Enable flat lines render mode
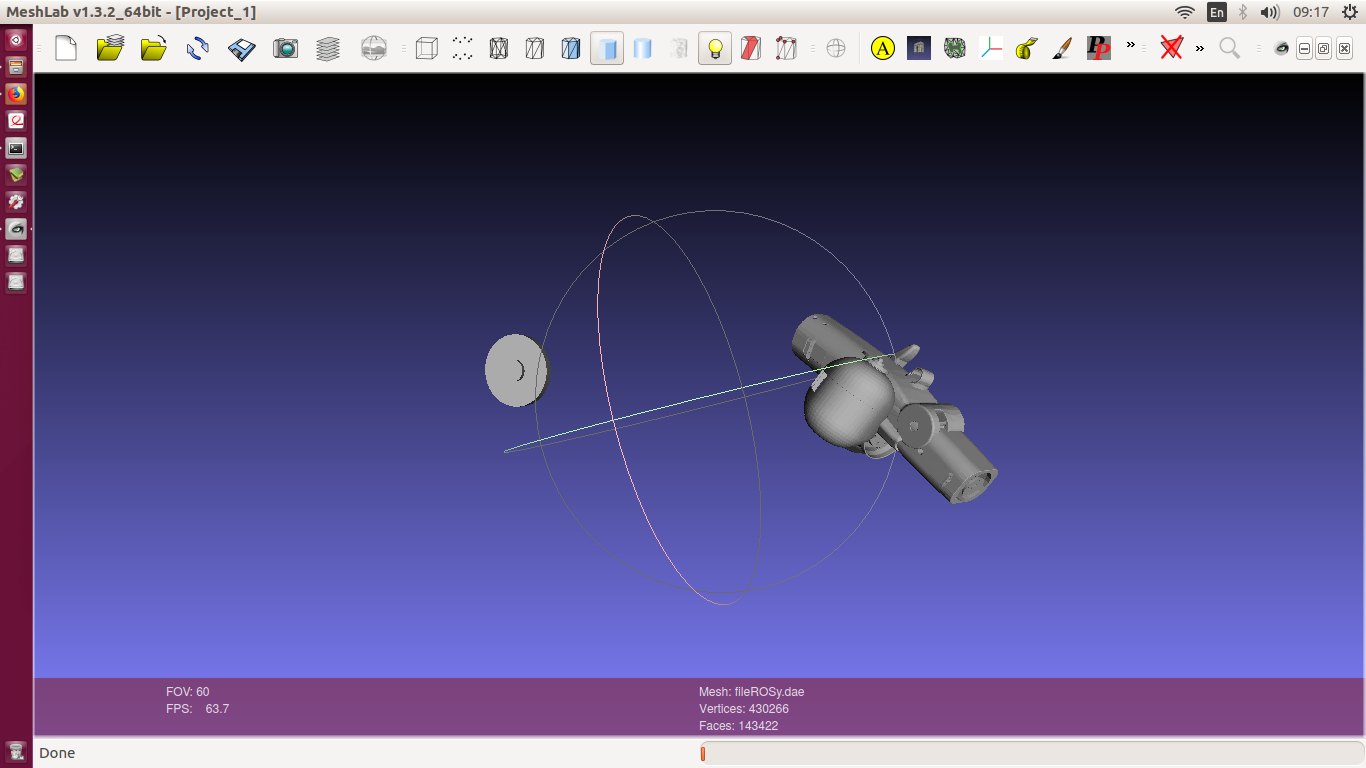1366x768 pixels. pos(571,48)
